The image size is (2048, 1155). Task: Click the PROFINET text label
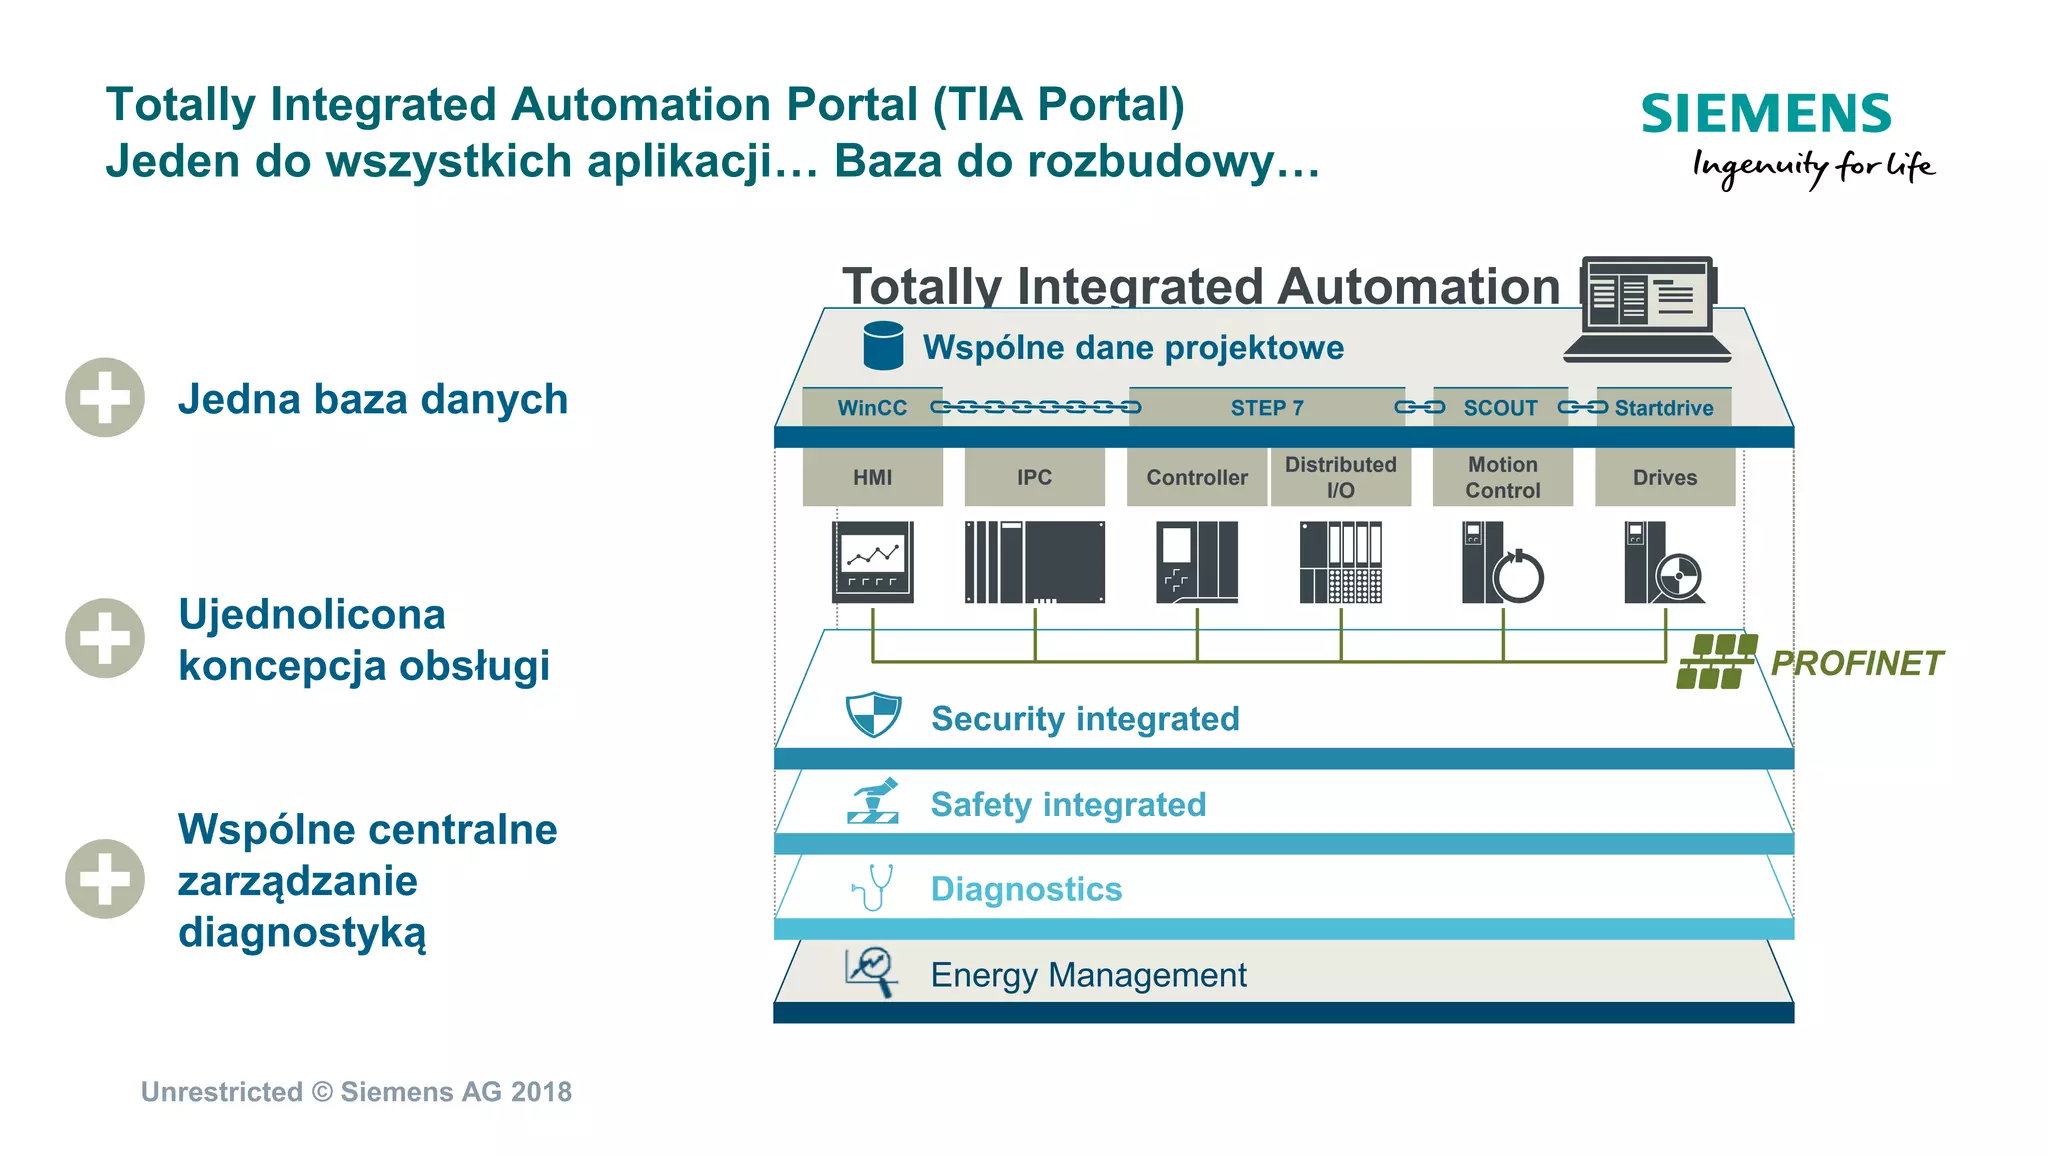point(1857,663)
